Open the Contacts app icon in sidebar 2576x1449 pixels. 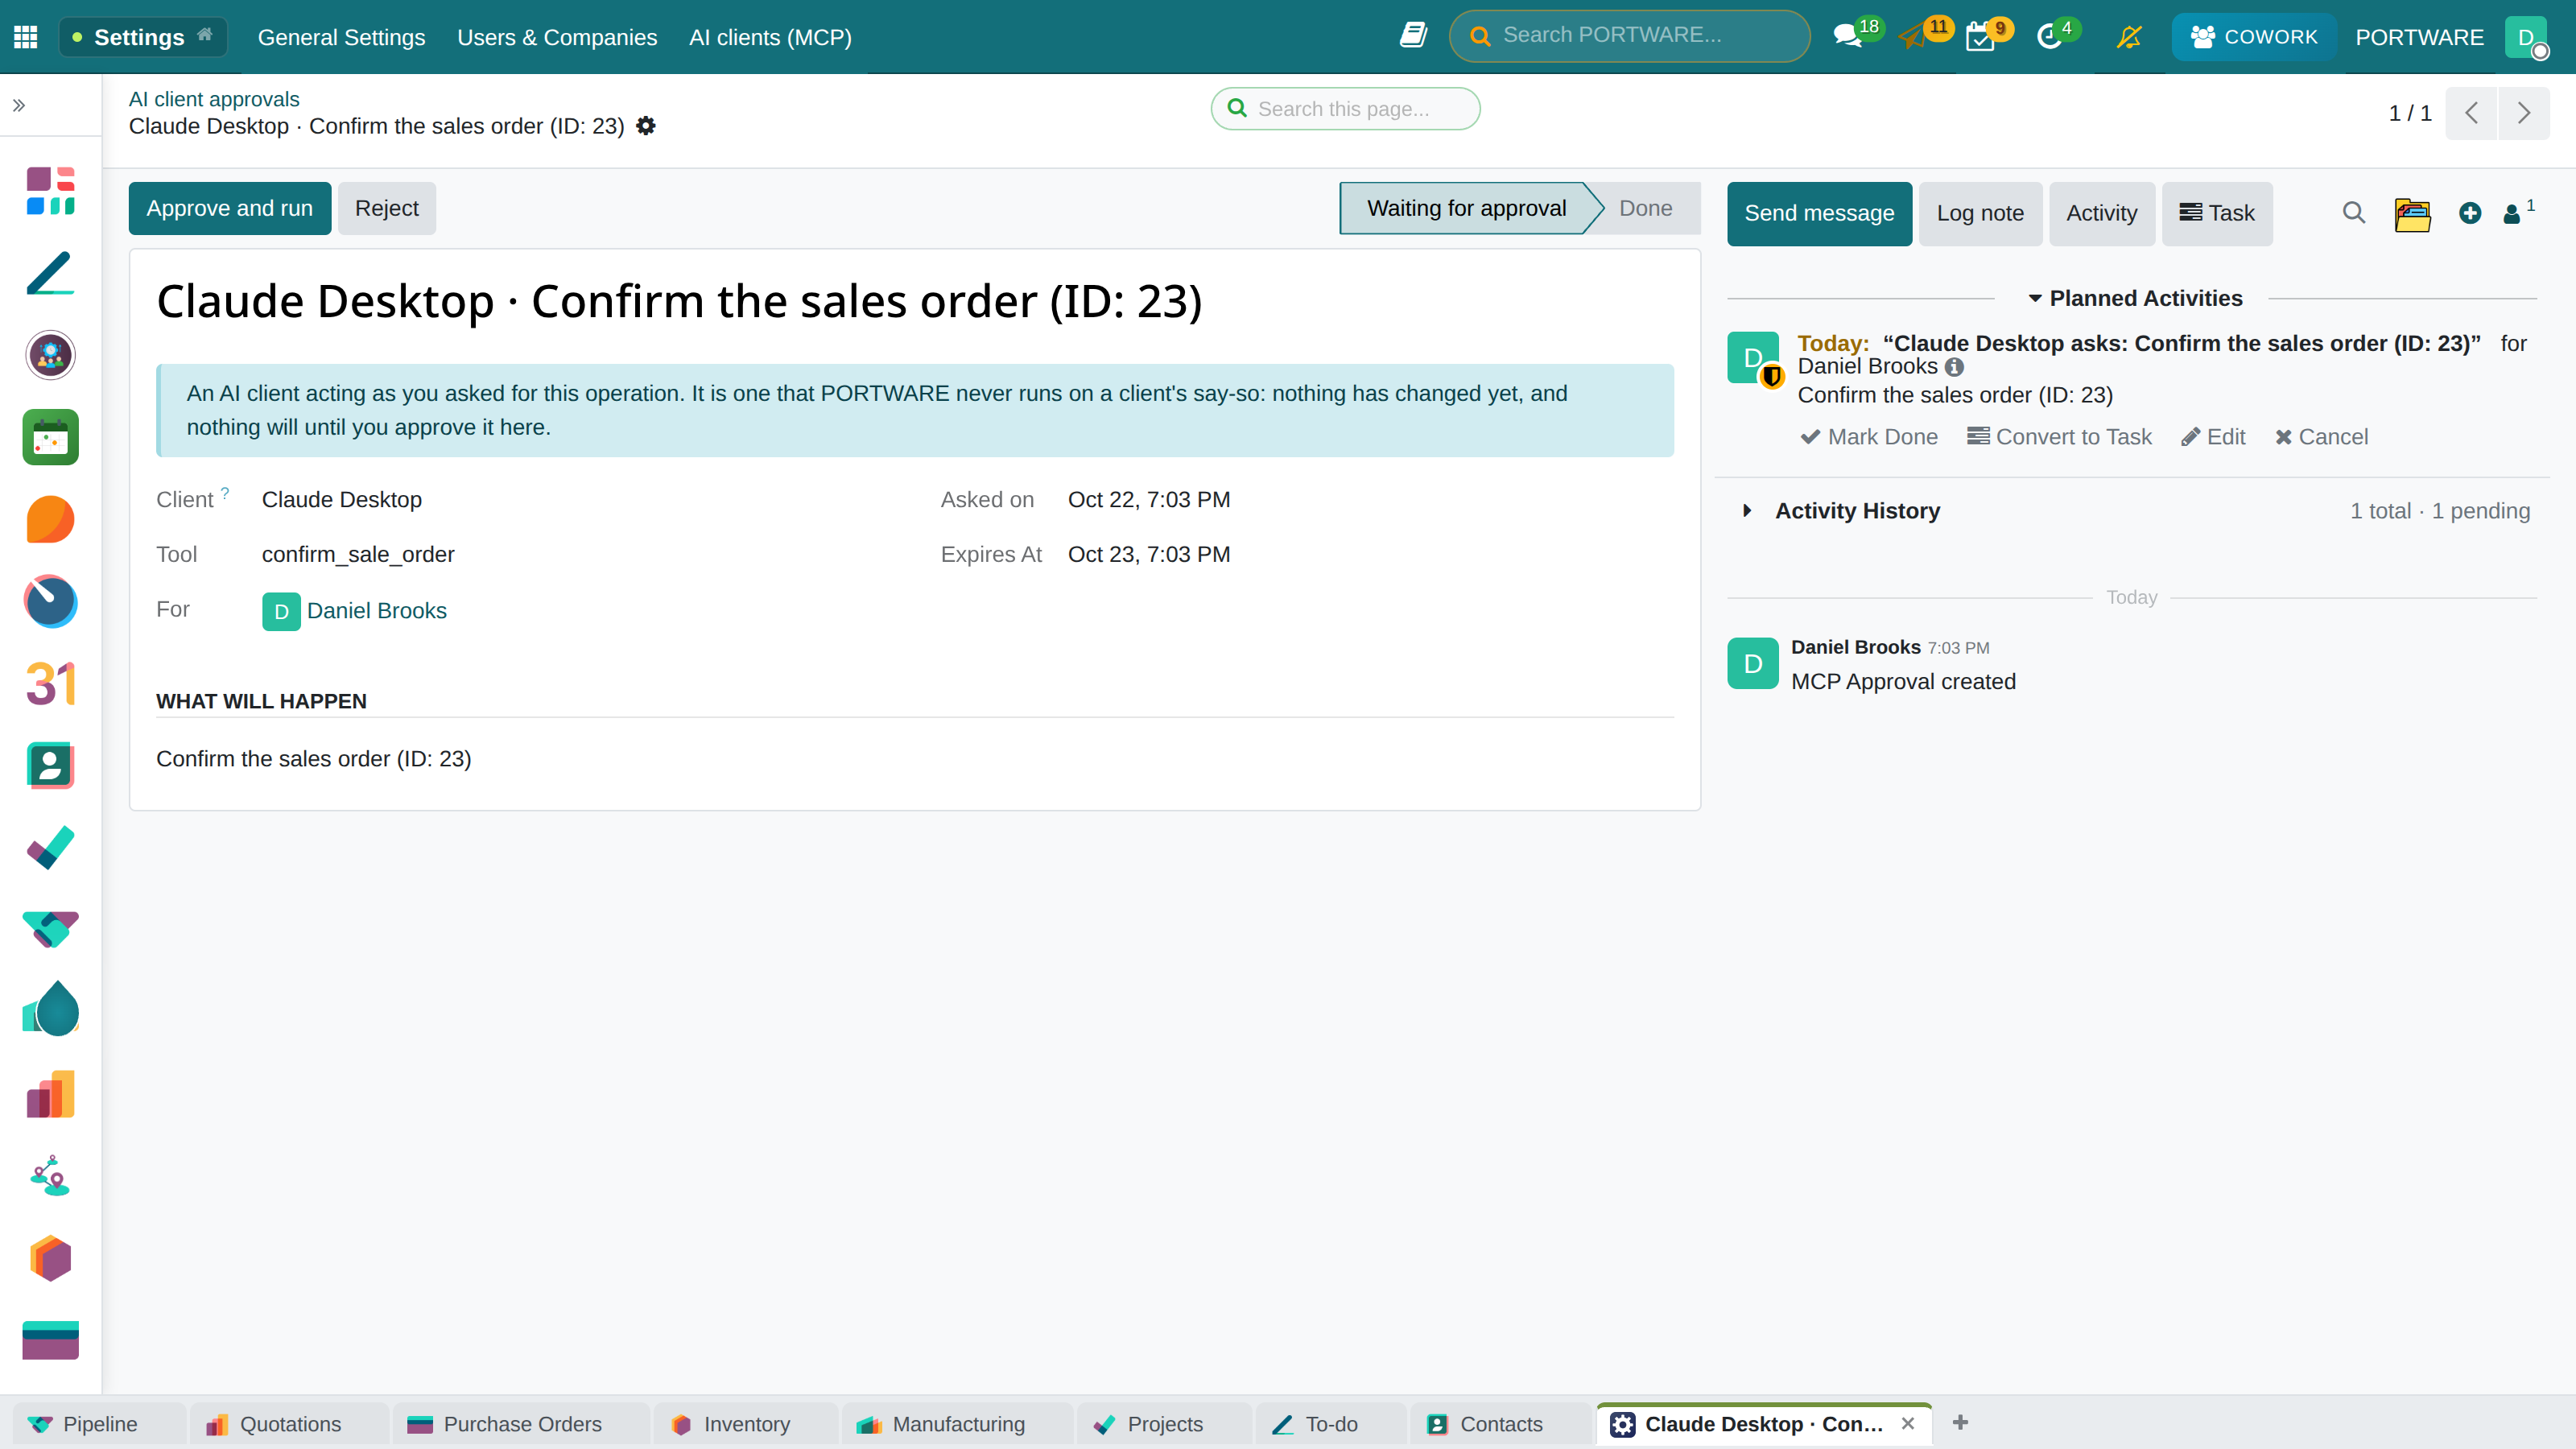click(50, 766)
